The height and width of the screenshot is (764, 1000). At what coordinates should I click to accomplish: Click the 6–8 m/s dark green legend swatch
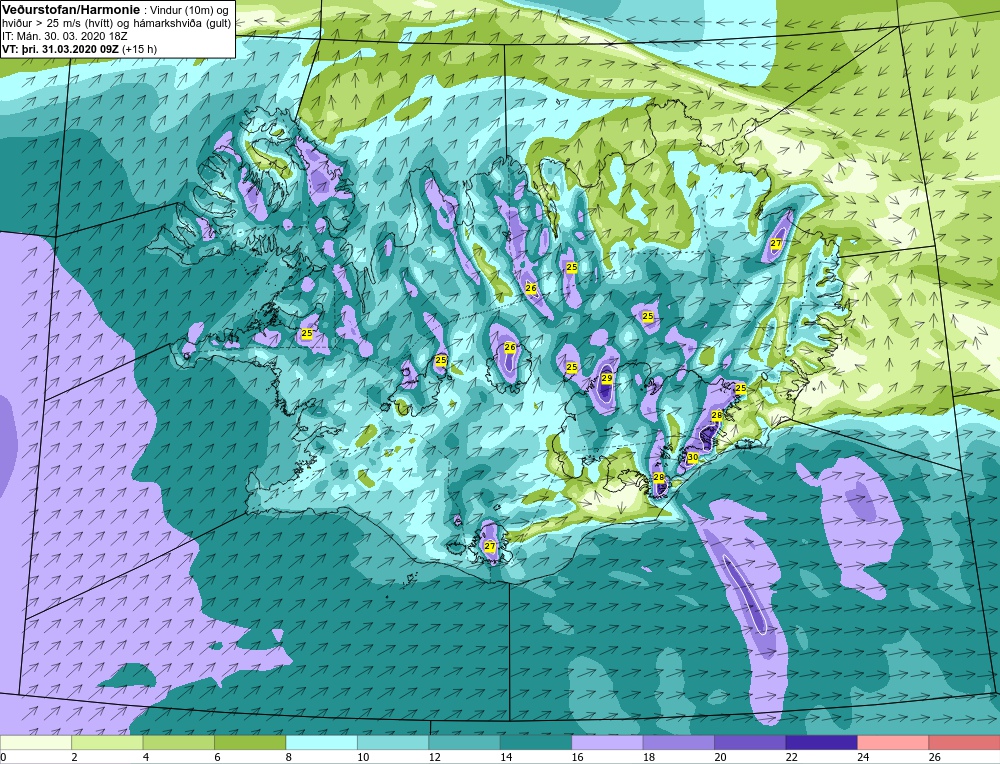(x=250, y=742)
